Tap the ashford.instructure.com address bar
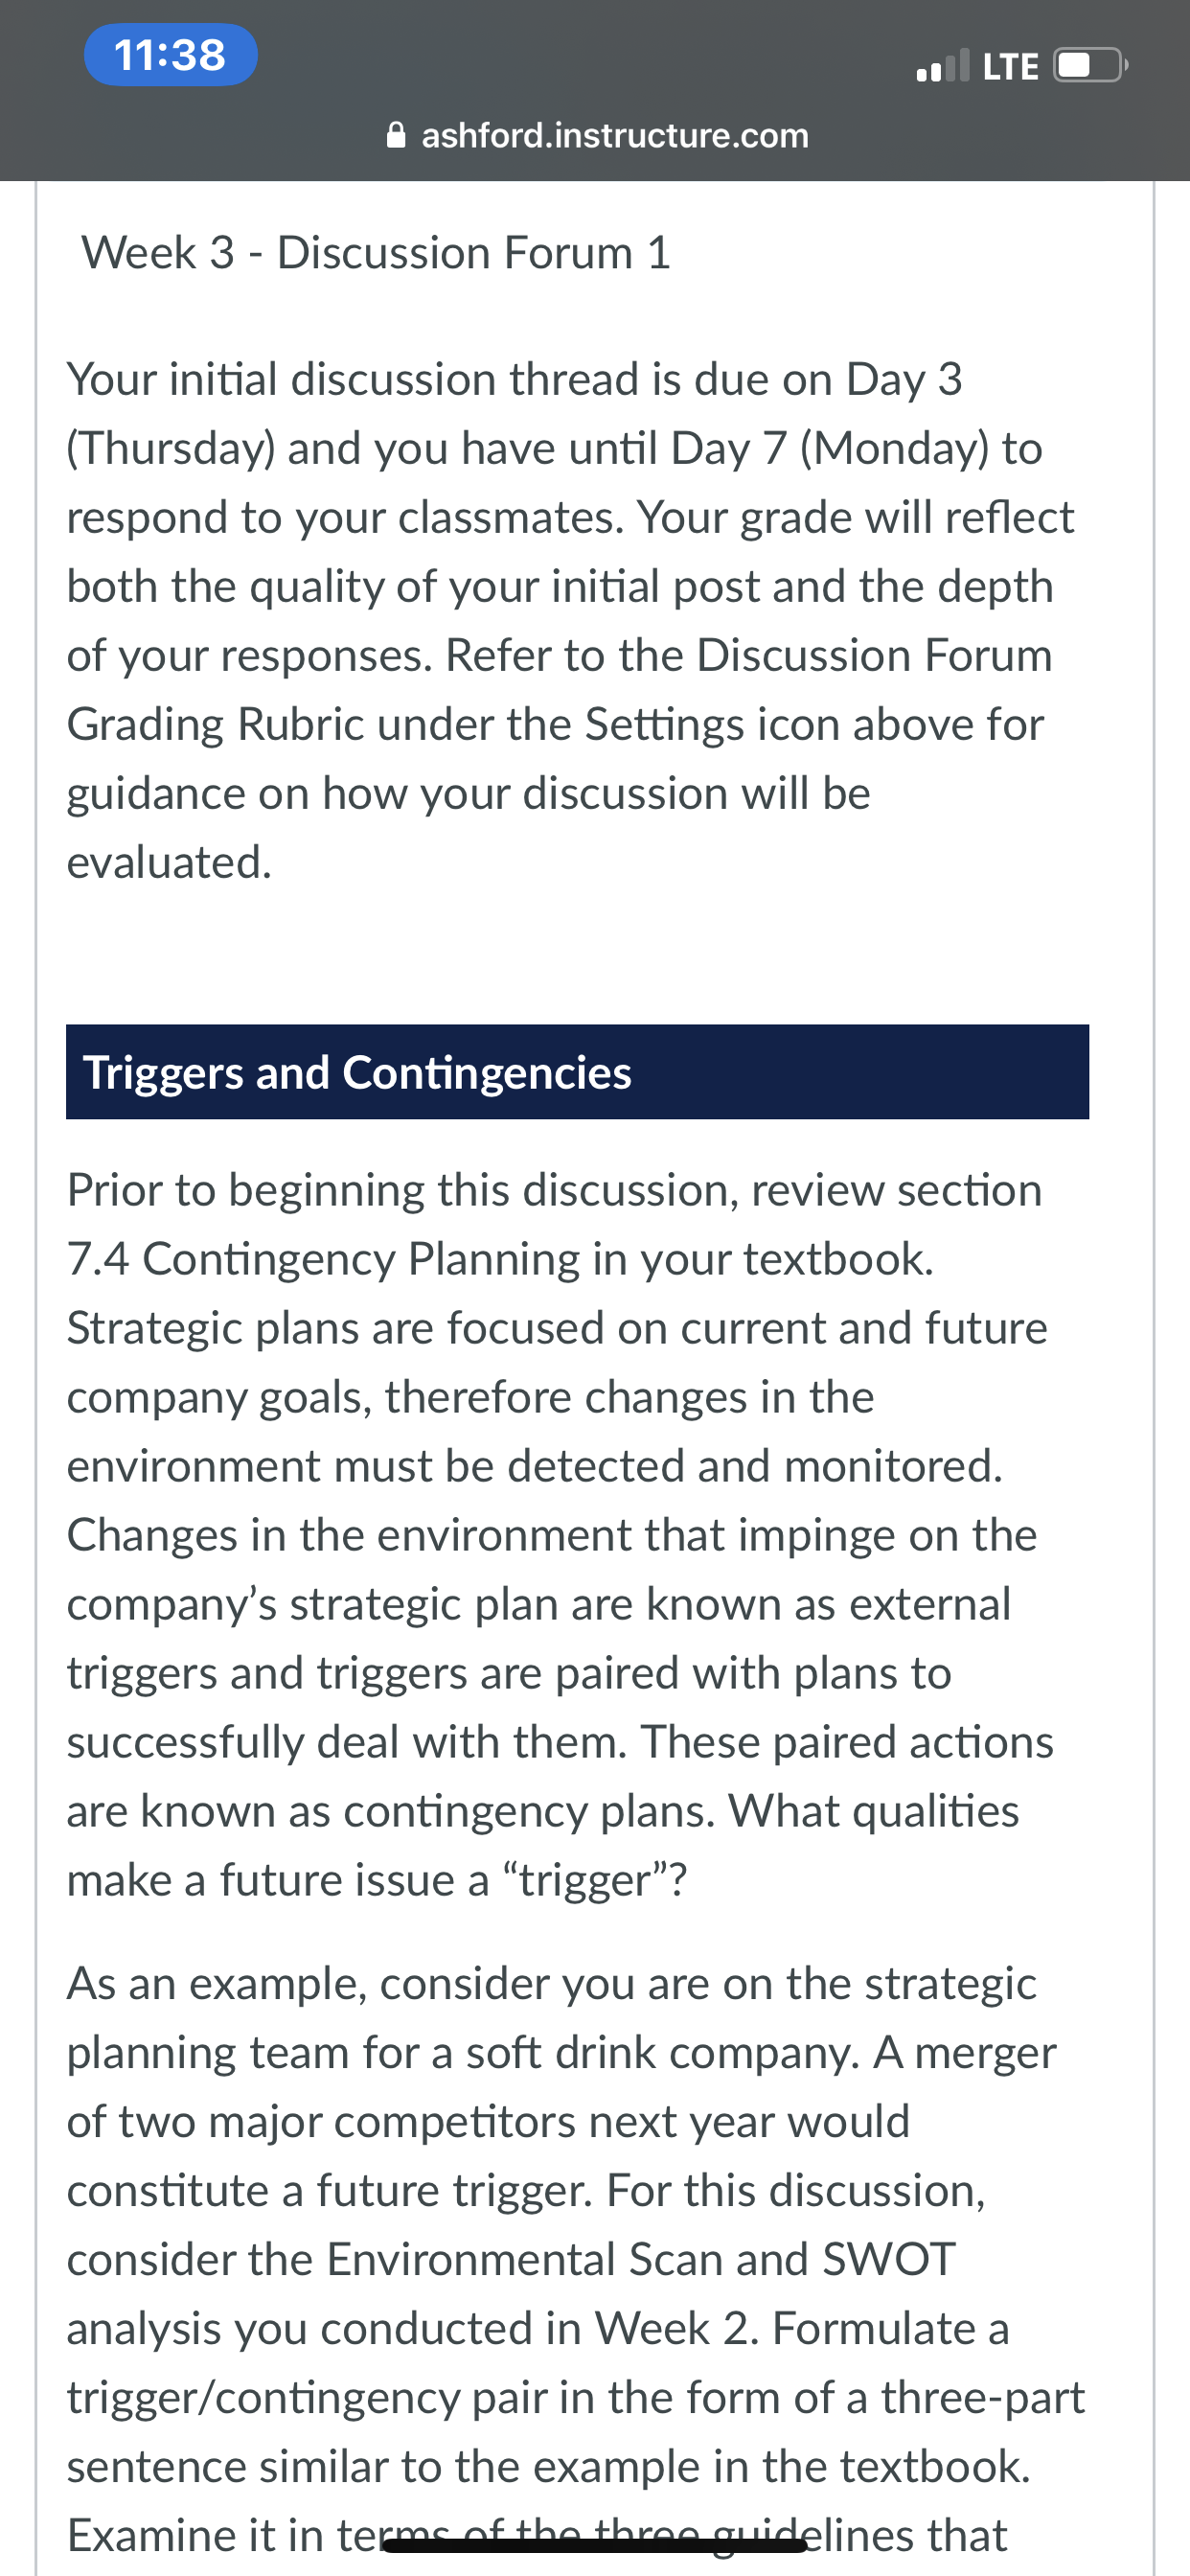 (597, 135)
